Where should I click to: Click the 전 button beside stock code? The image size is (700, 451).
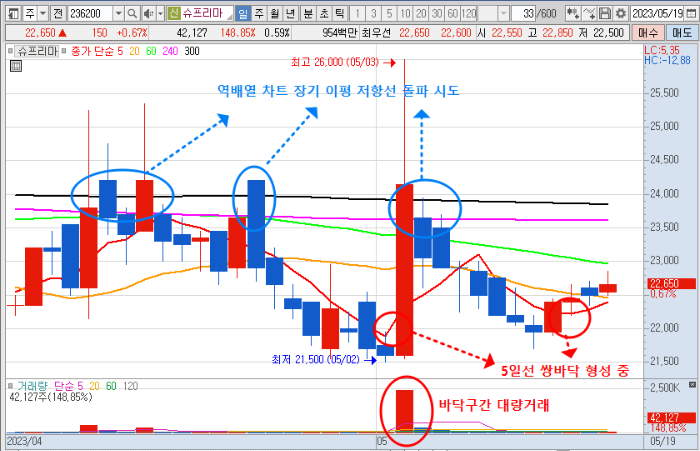click(x=58, y=14)
